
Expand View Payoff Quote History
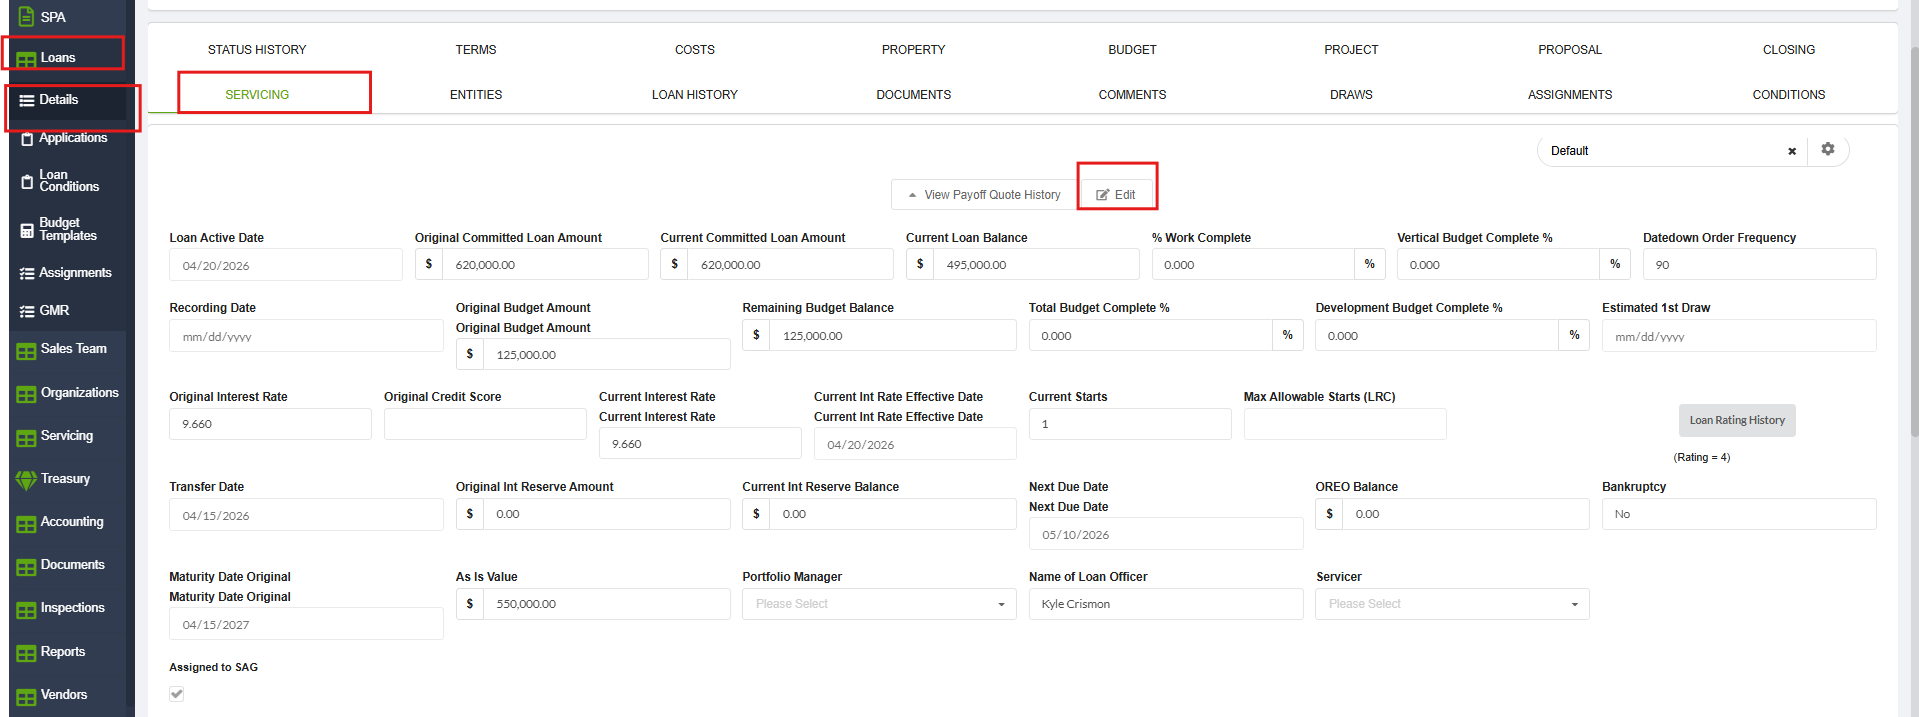coord(984,195)
